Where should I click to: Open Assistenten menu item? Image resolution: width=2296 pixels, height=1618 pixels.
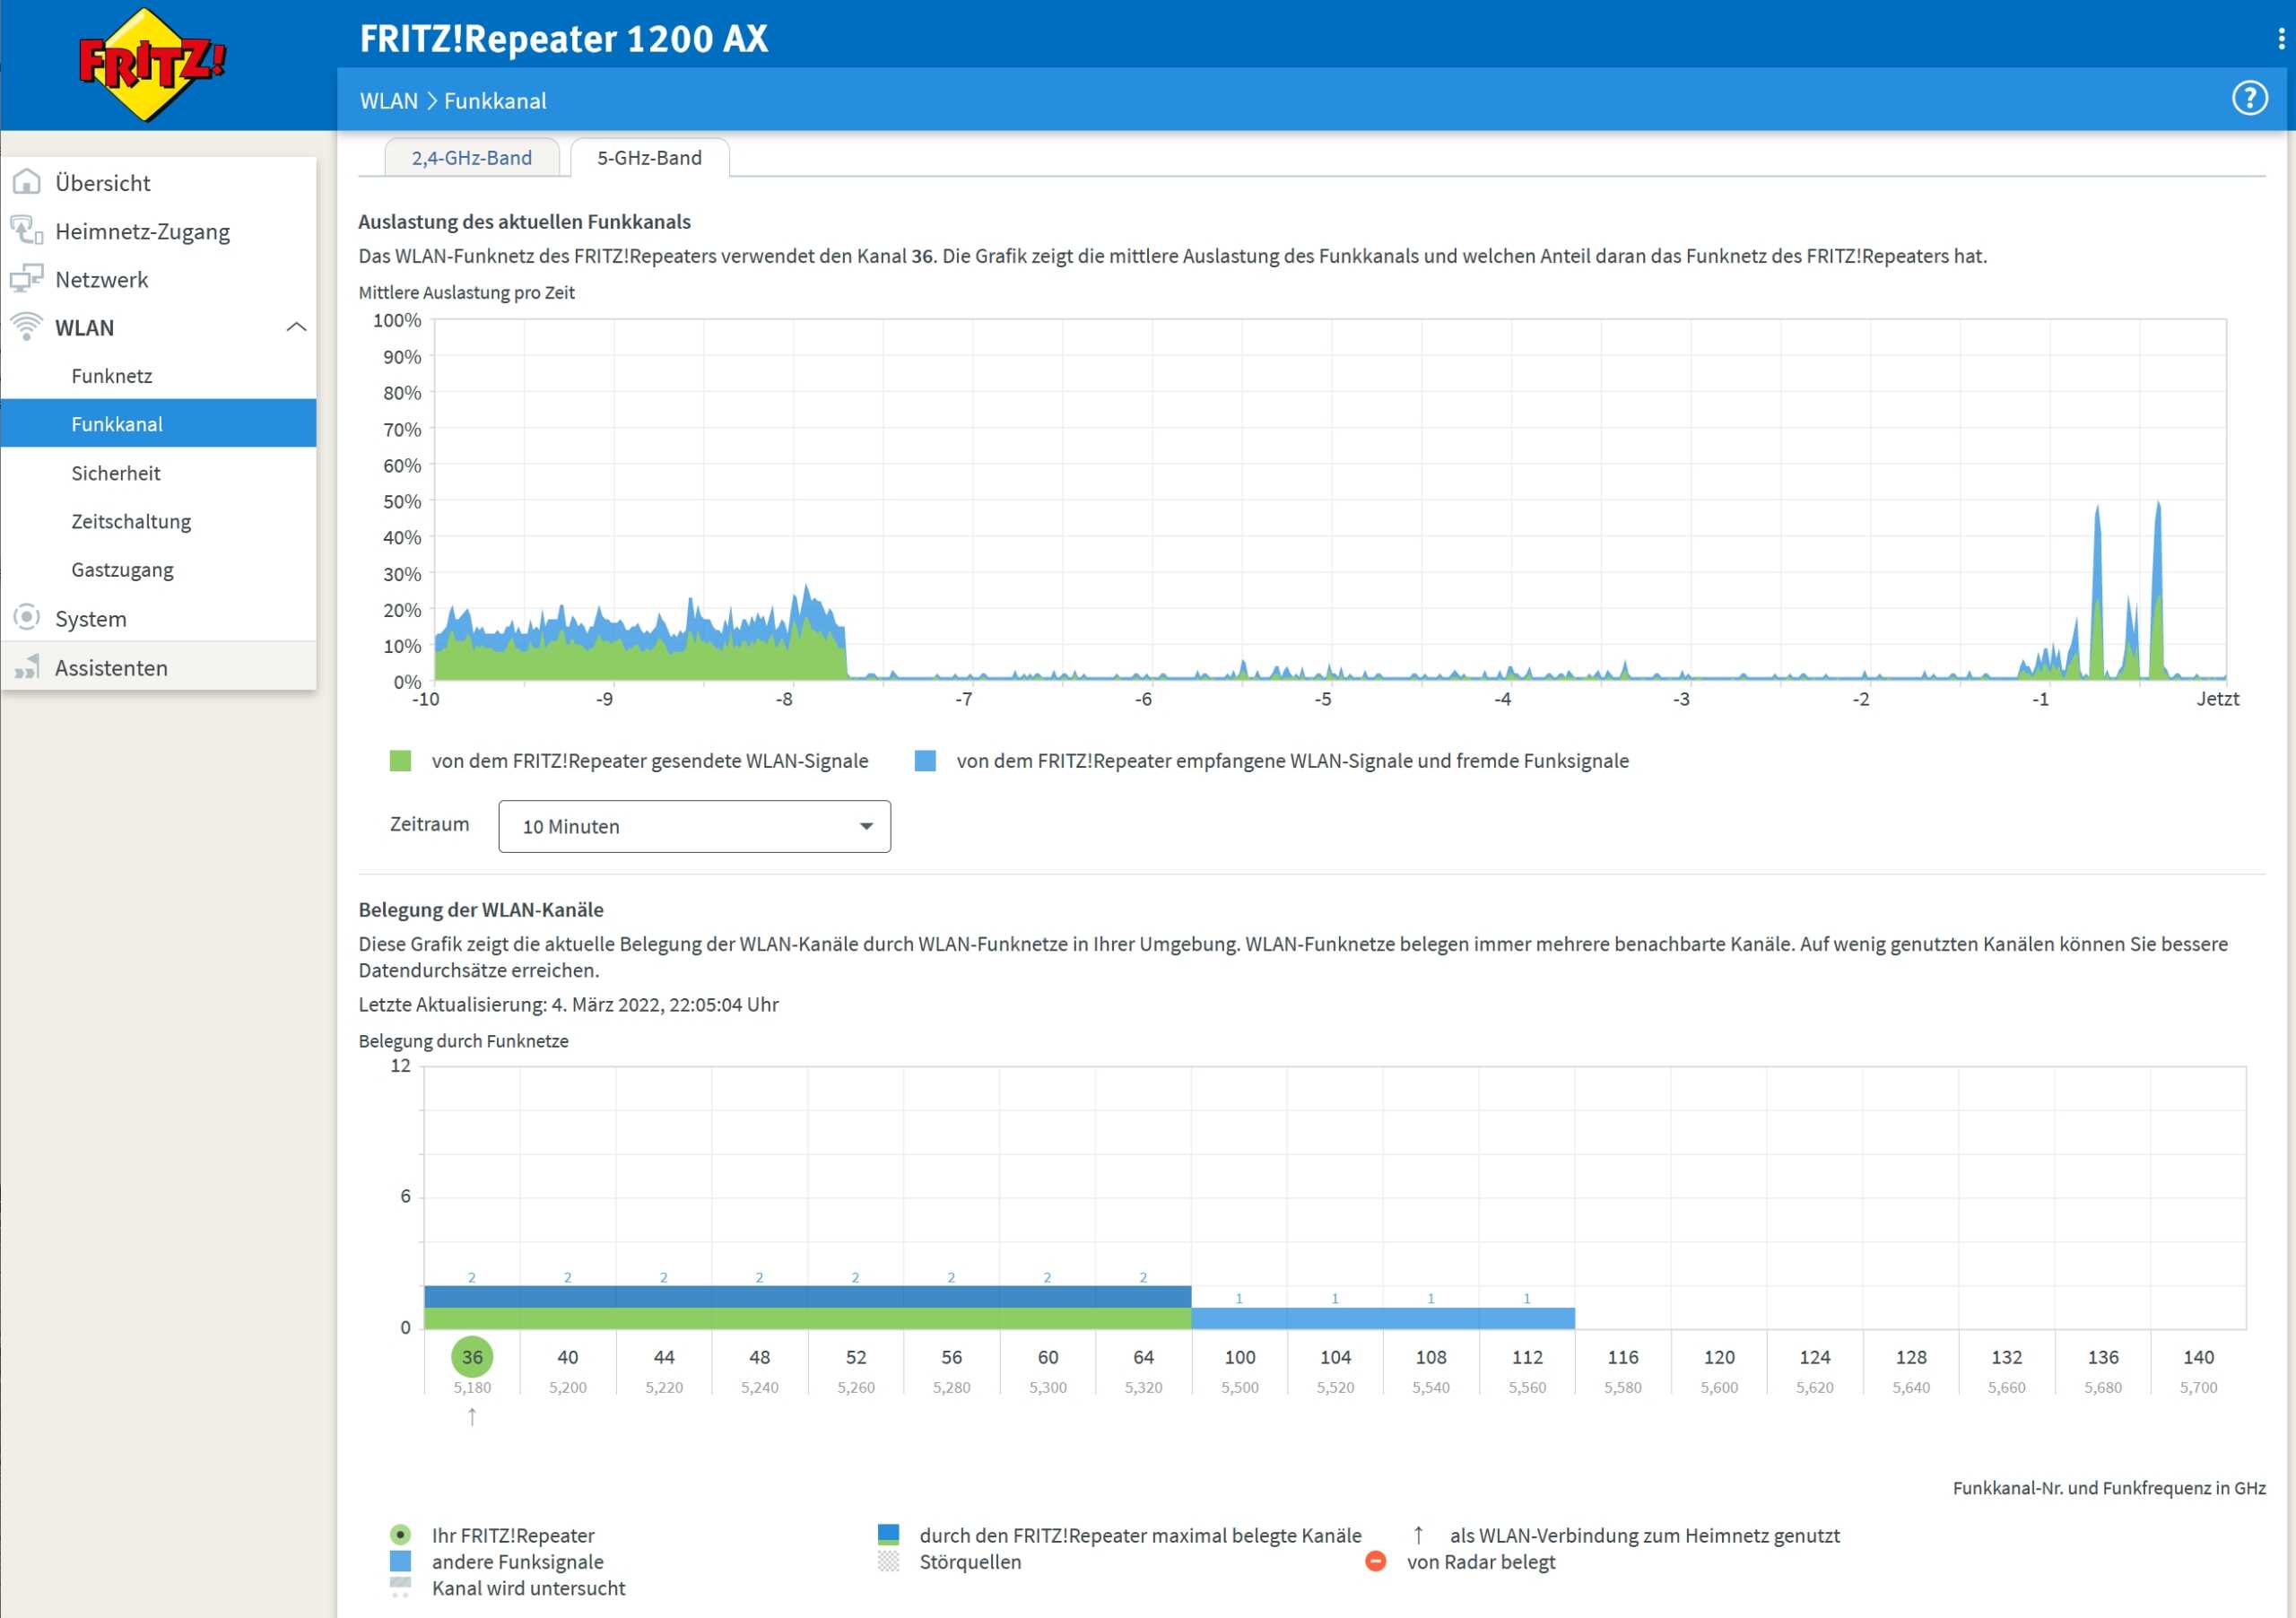click(159, 667)
